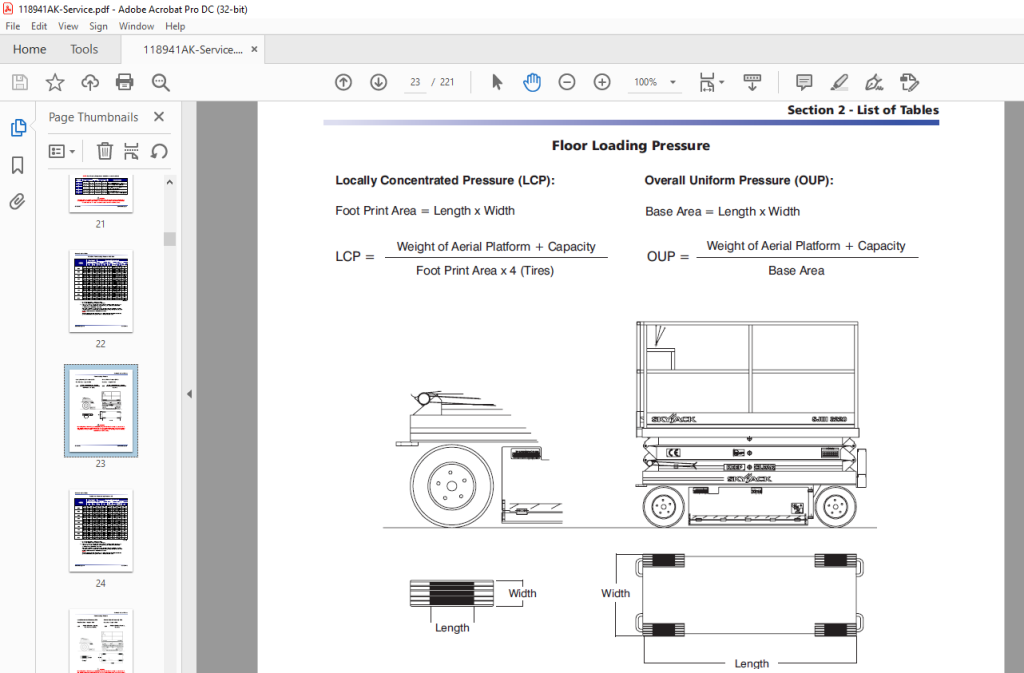The width and height of the screenshot is (1024, 673).
Task: Close the Page Thumbnails panel
Action: [159, 117]
